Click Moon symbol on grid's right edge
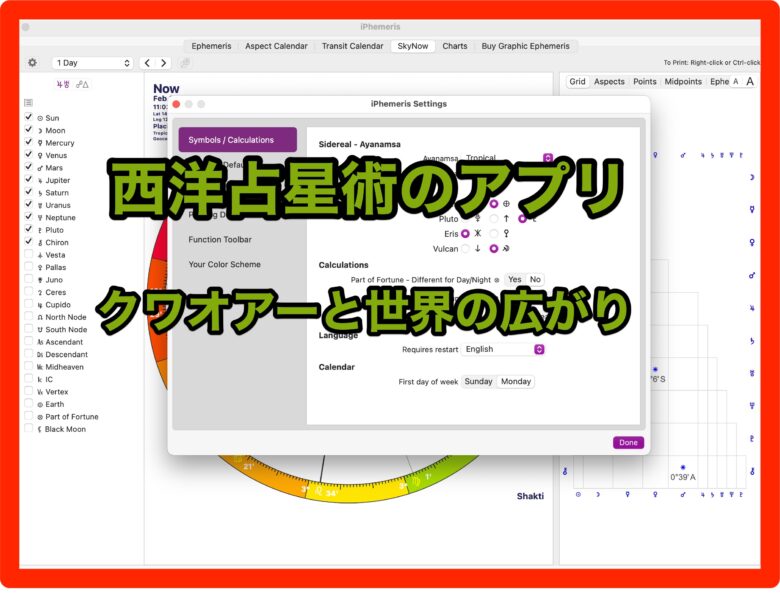This screenshot has height=601, width=780. coord(752,177)
